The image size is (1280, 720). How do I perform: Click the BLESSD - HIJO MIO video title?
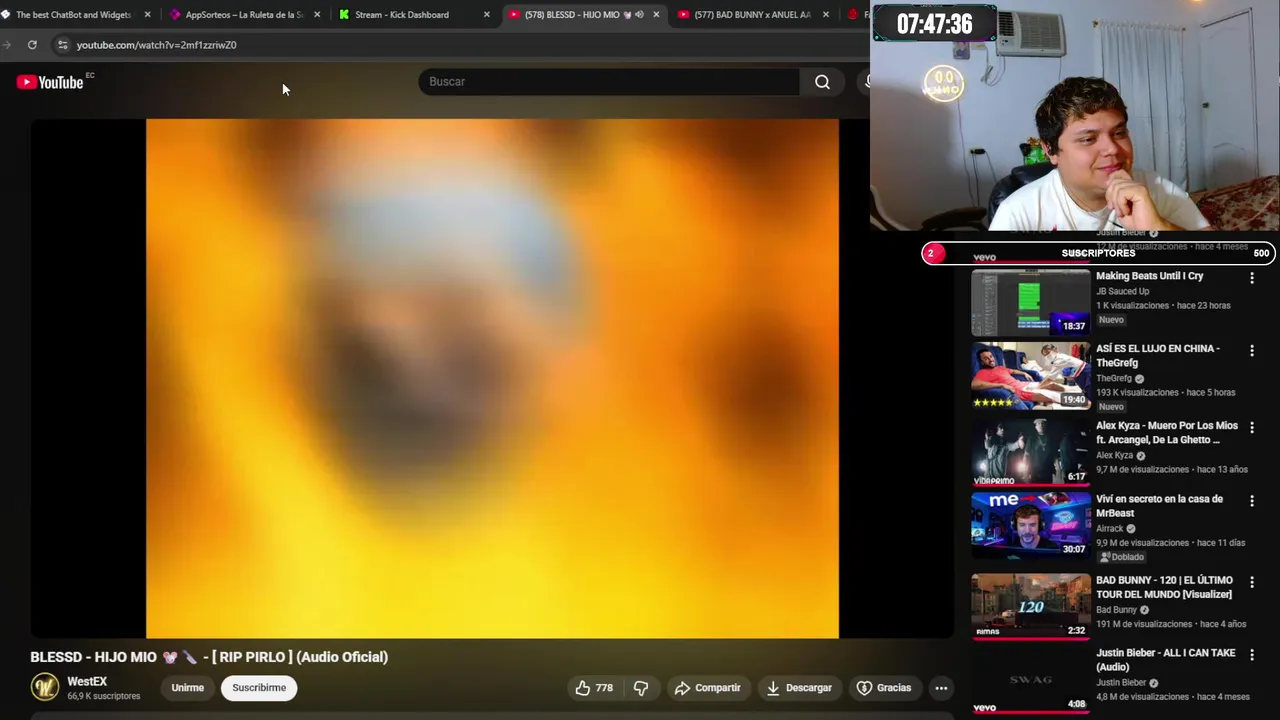[209, 657]
